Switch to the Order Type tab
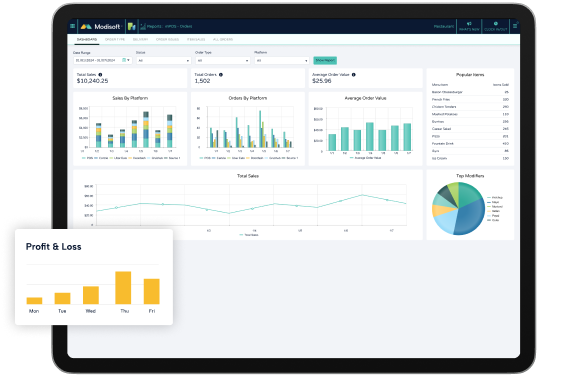Viewport: 585px width, 376px height. tap(115, 39)
